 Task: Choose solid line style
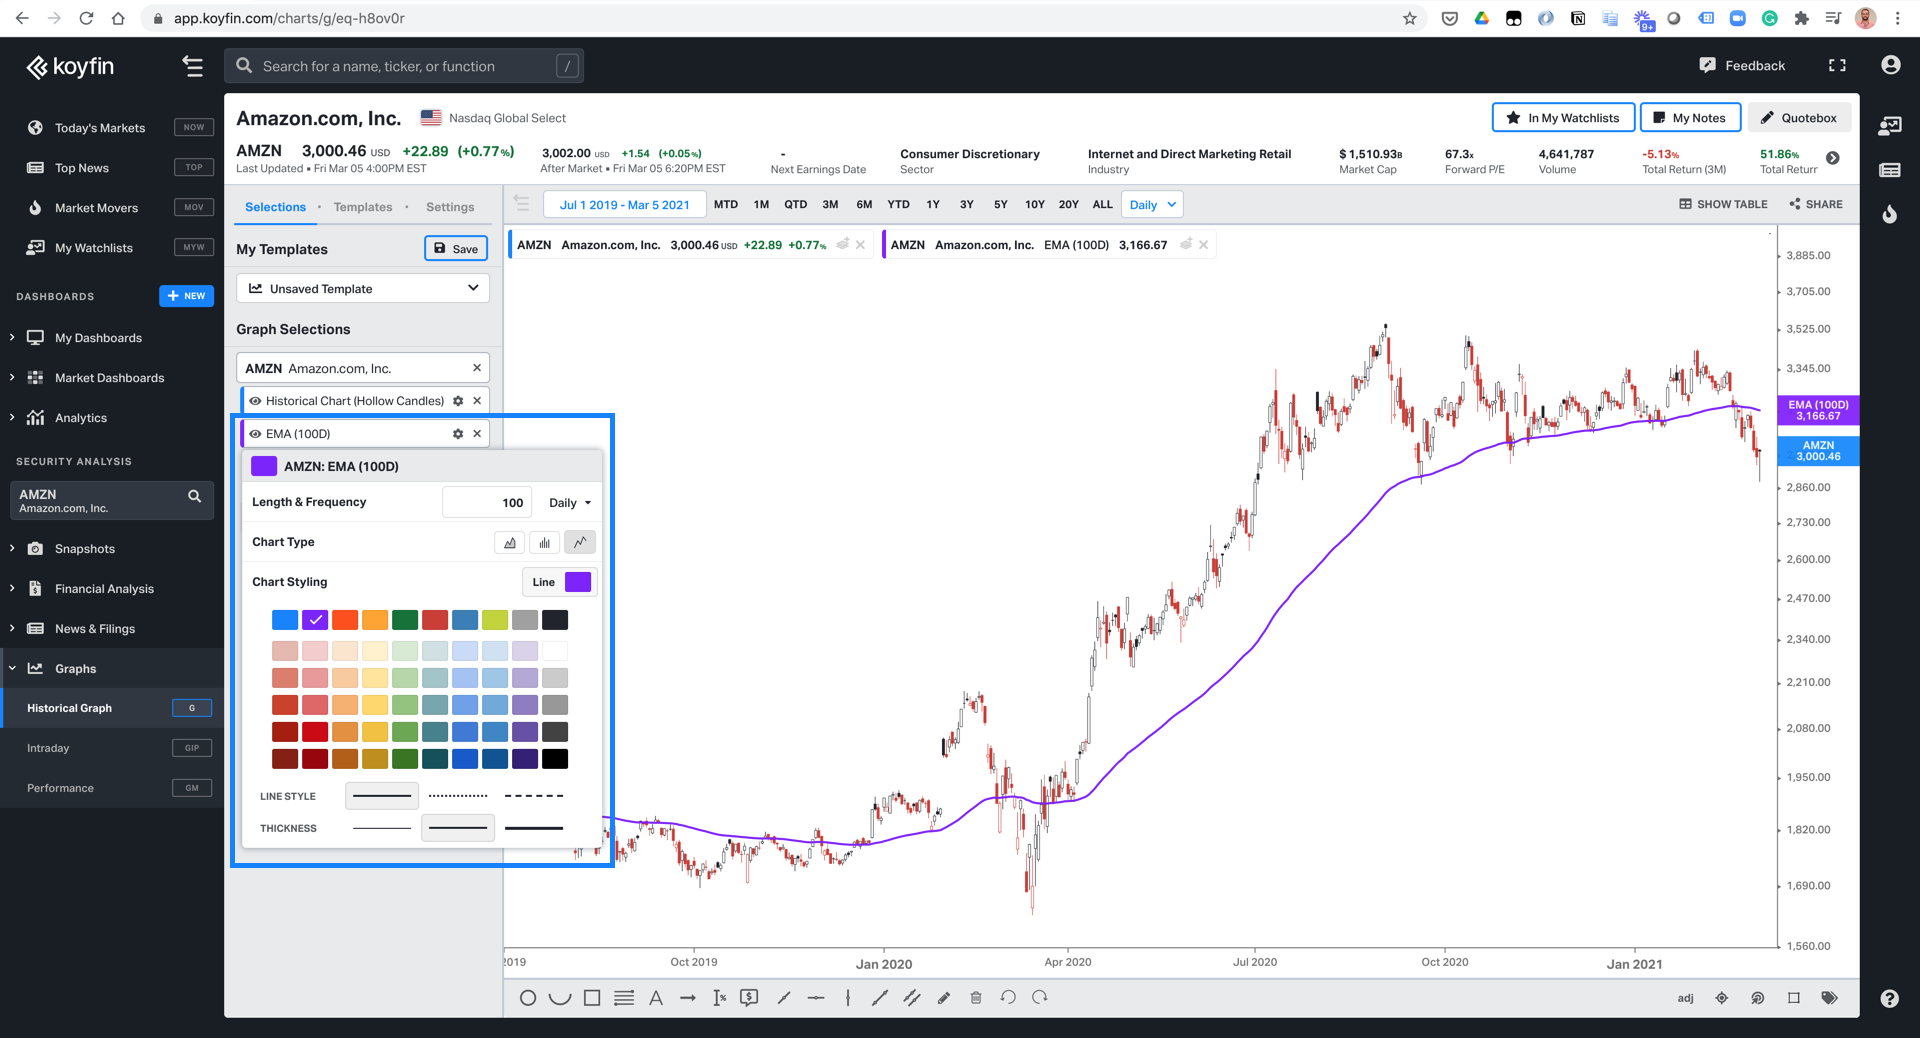[x=382, y=796]
